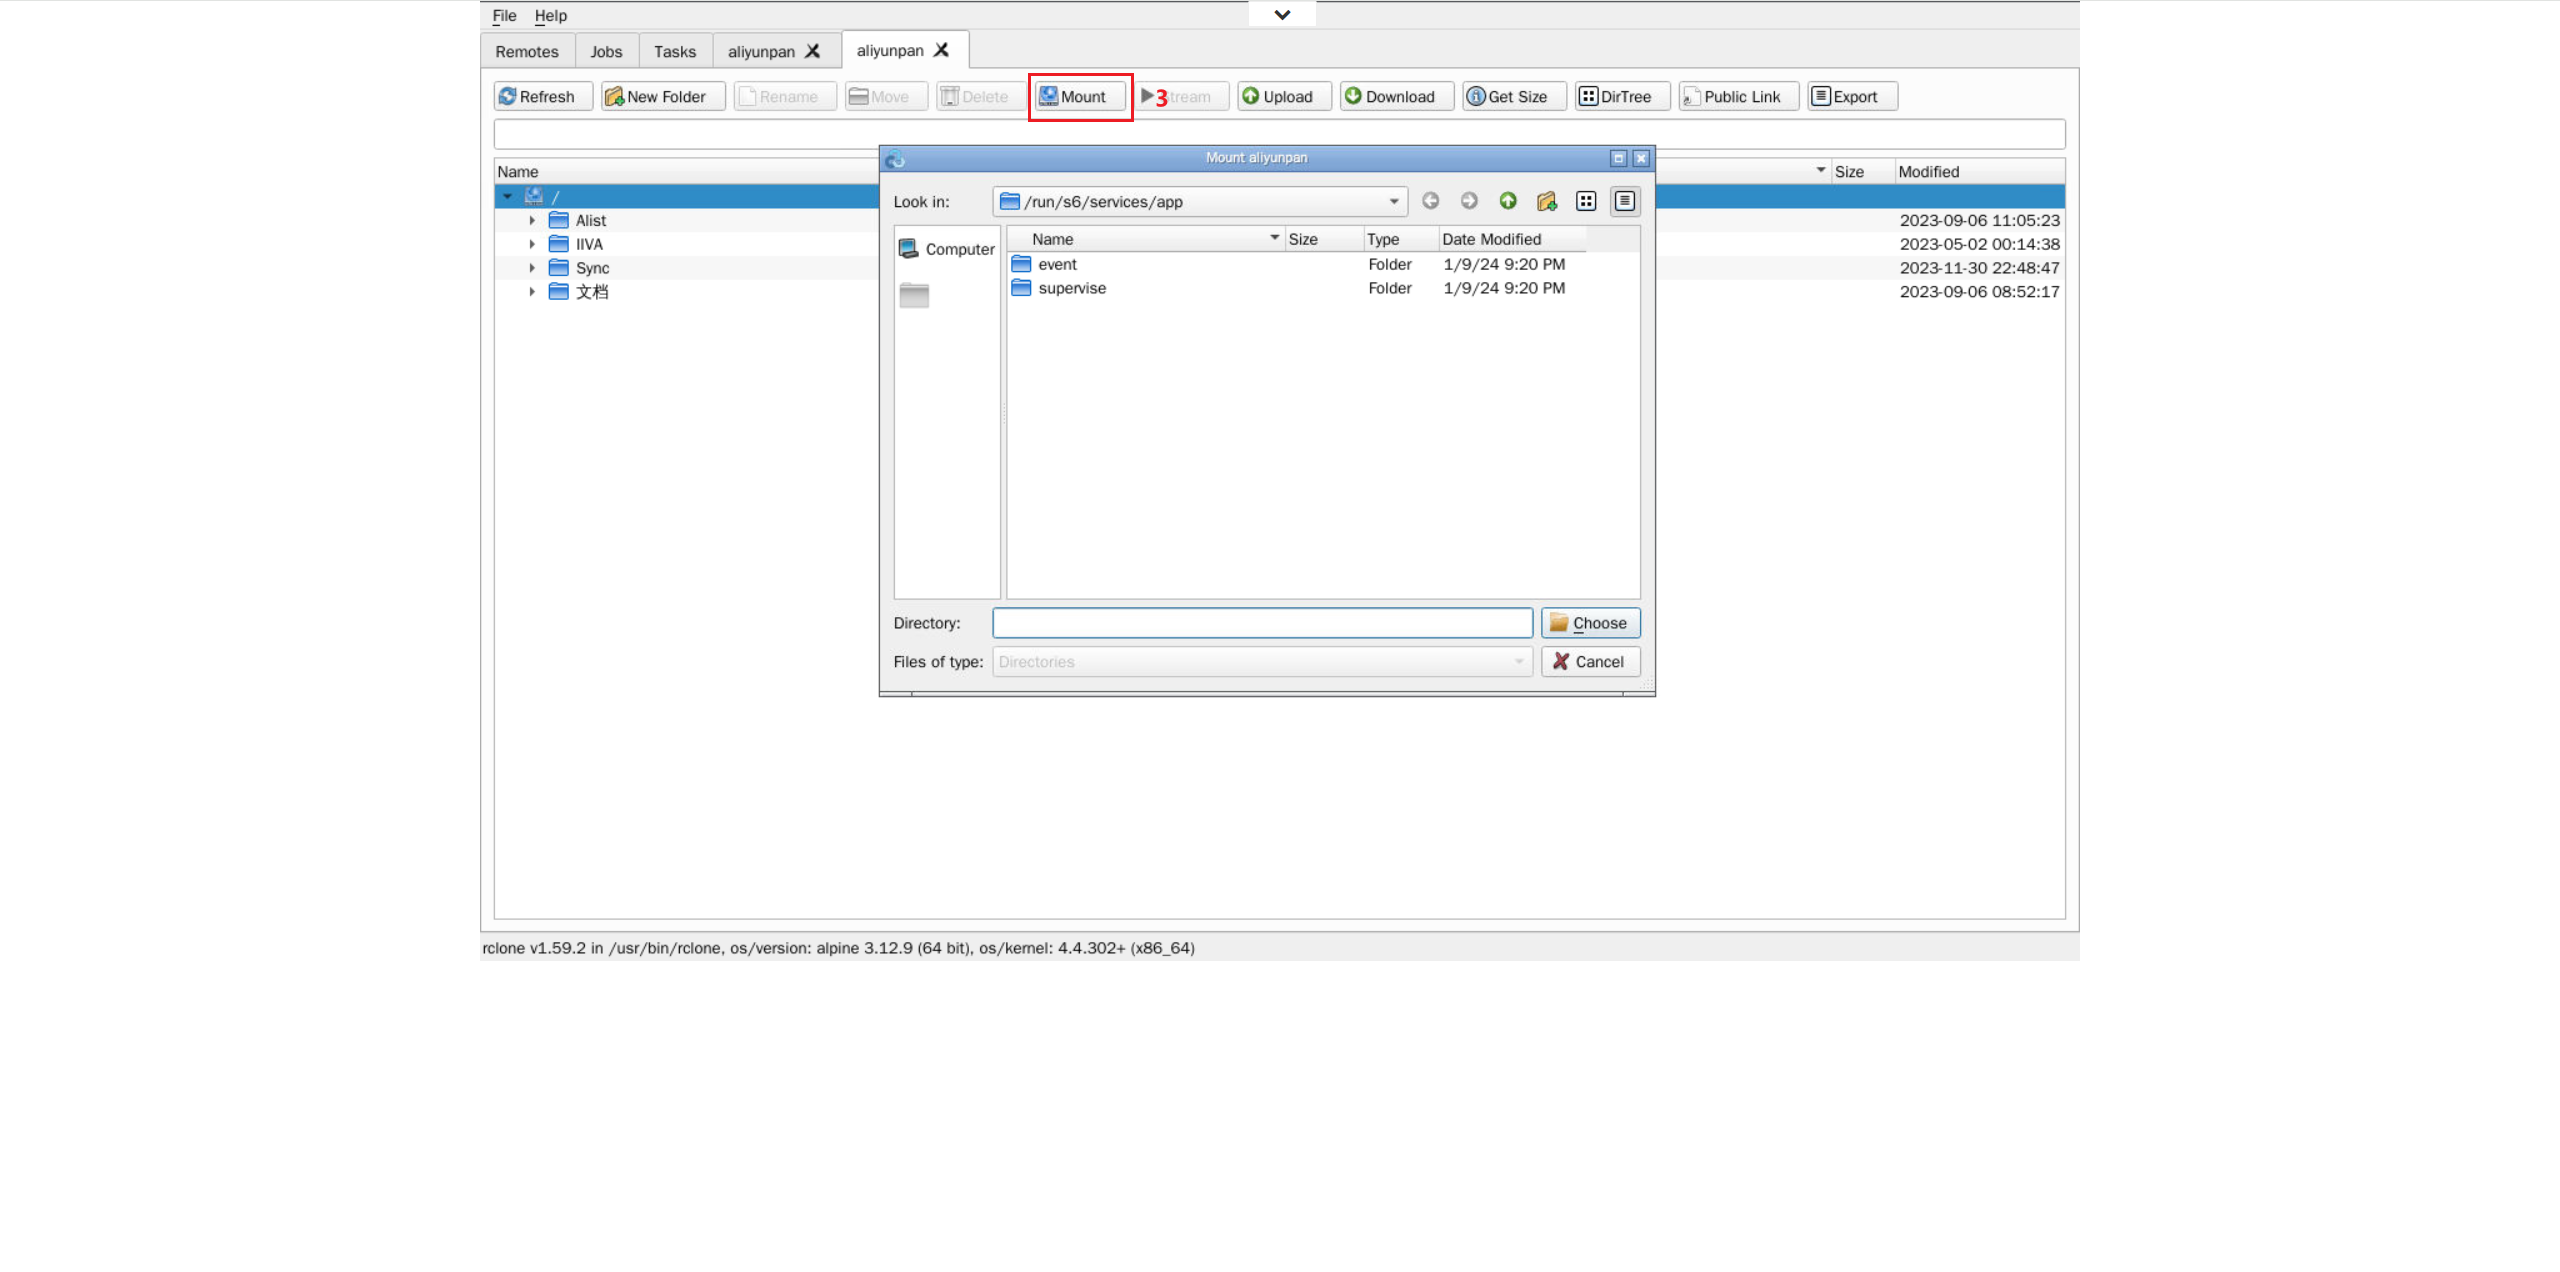Click the Mount toolbar button
The image size is (2560, 1272).
click(x=1078, y=96)
